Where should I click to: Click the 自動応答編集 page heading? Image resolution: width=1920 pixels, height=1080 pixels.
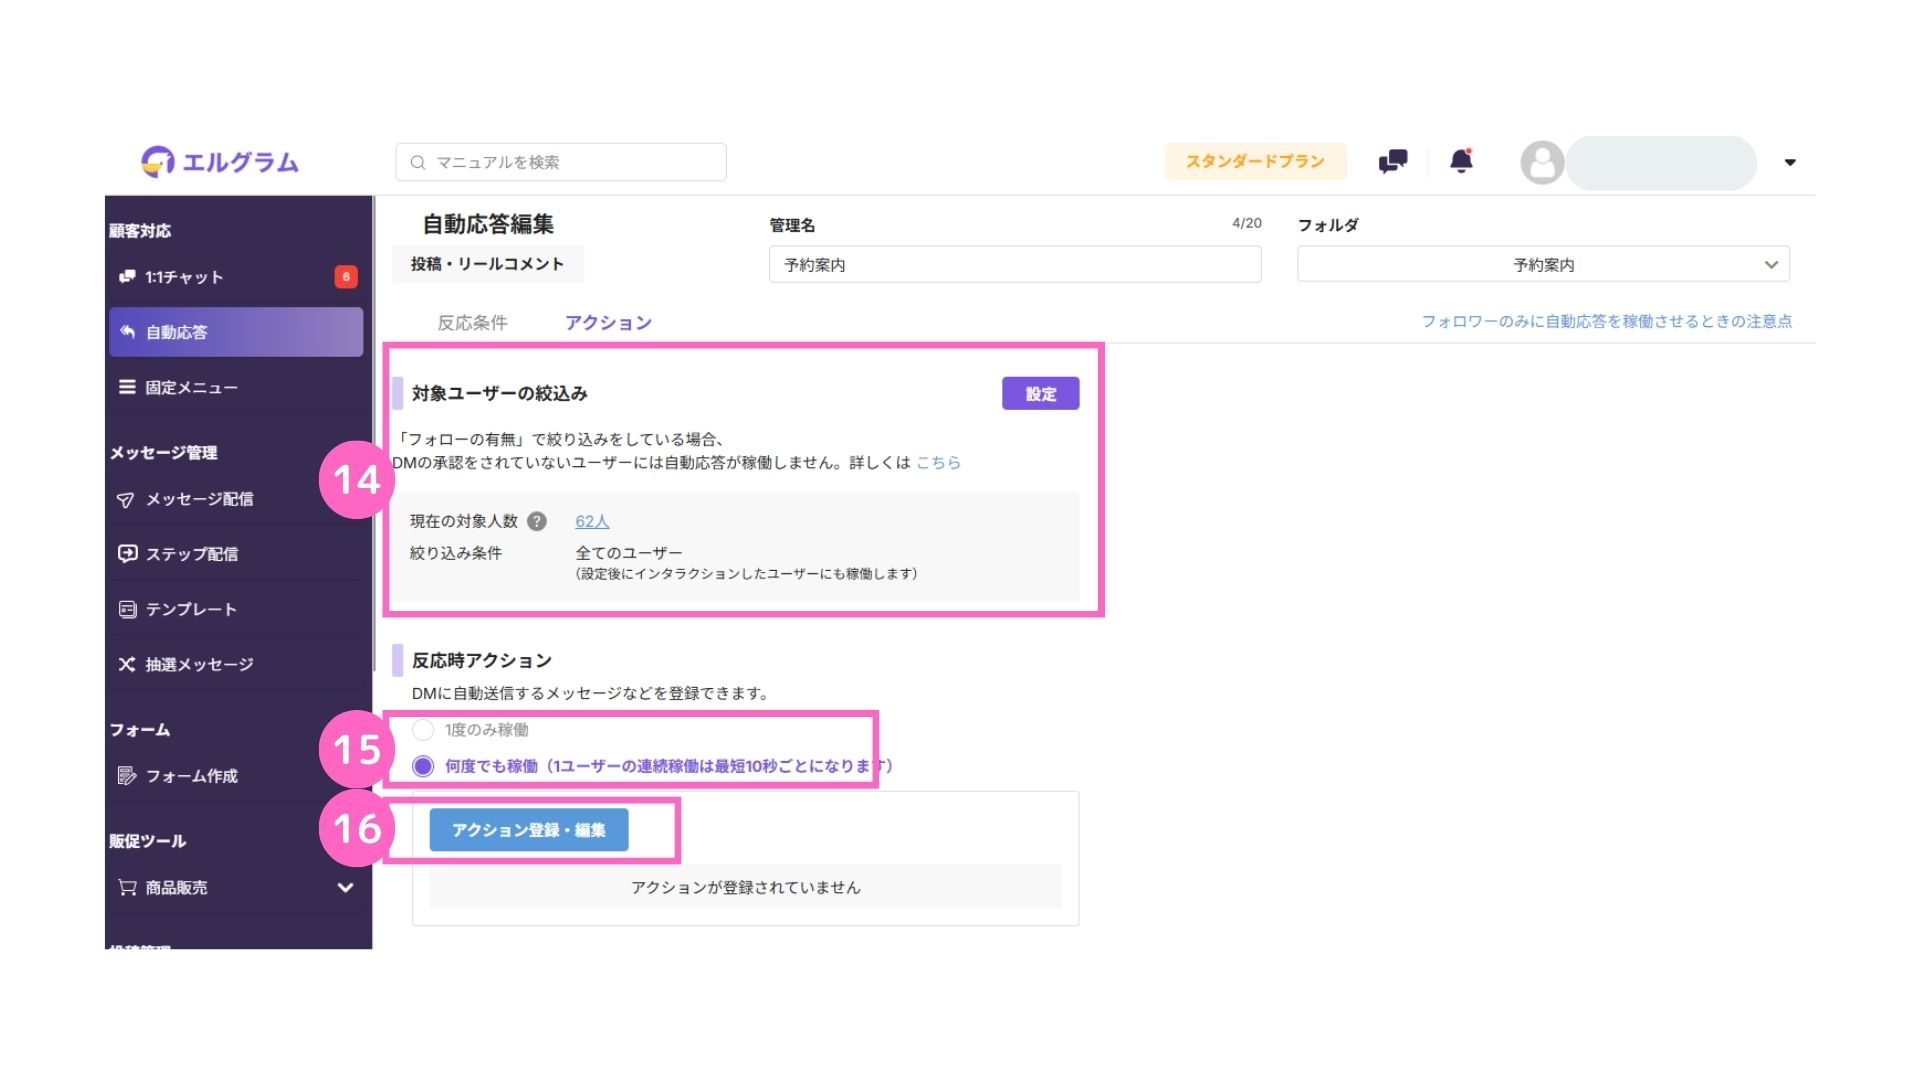[487, 224]
